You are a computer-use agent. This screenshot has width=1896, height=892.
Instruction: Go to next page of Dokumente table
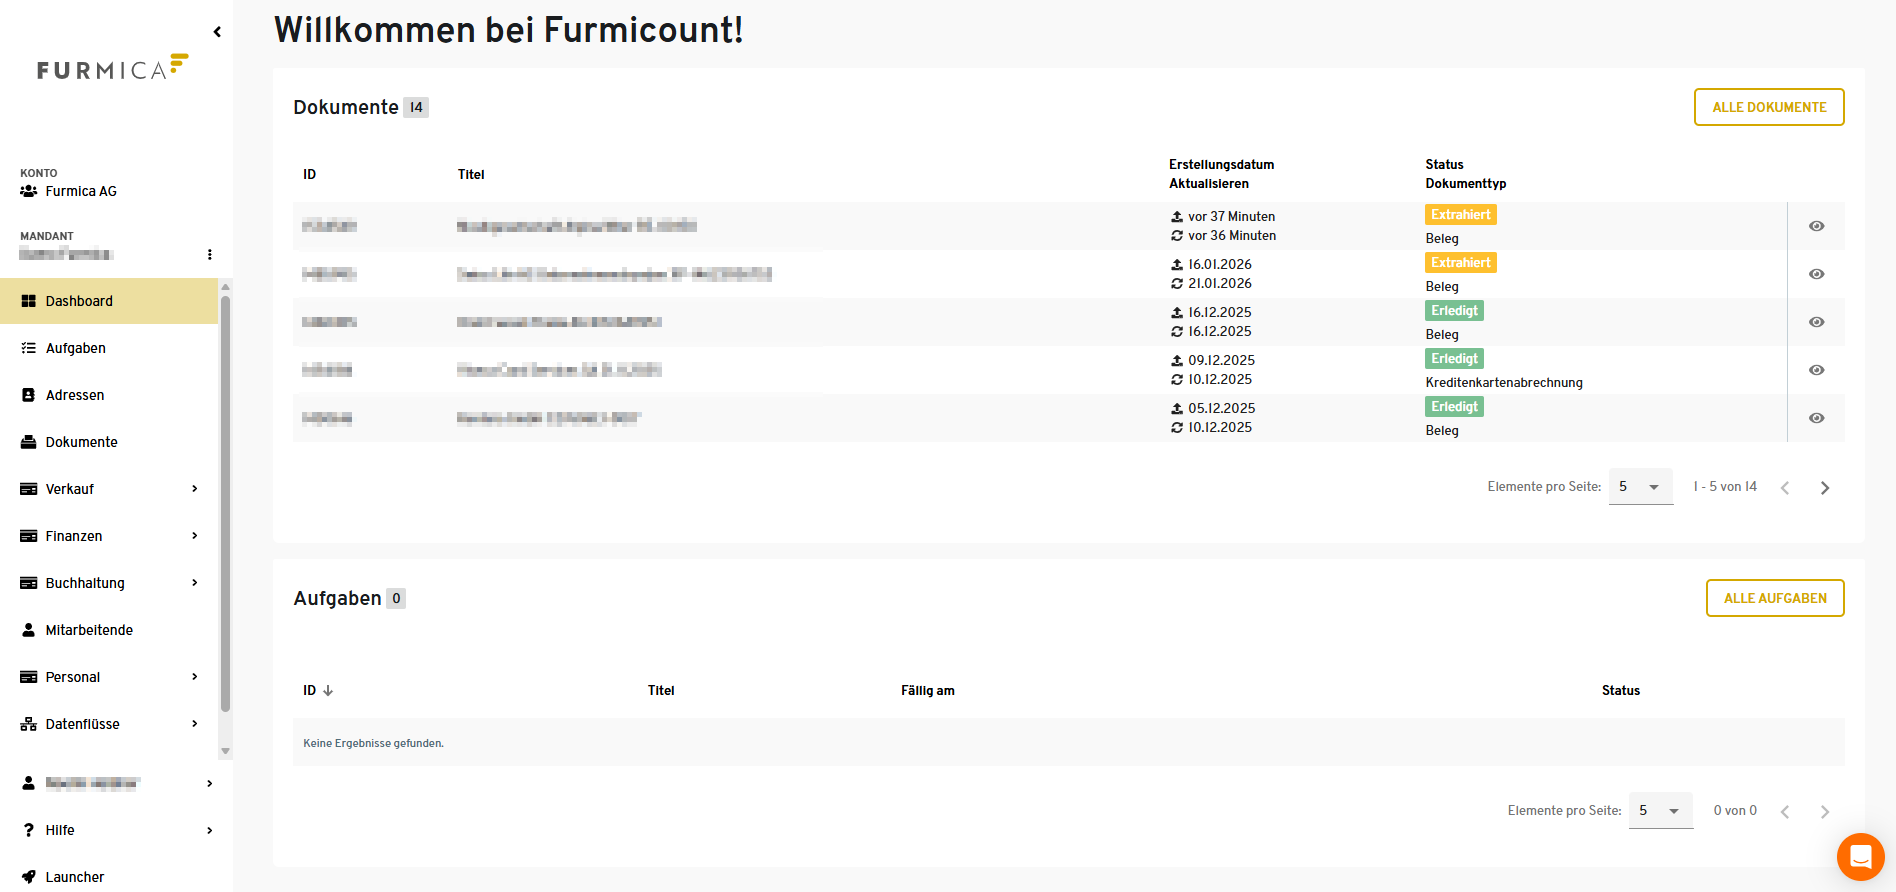pyautogui.click(x=1824, y=488)
